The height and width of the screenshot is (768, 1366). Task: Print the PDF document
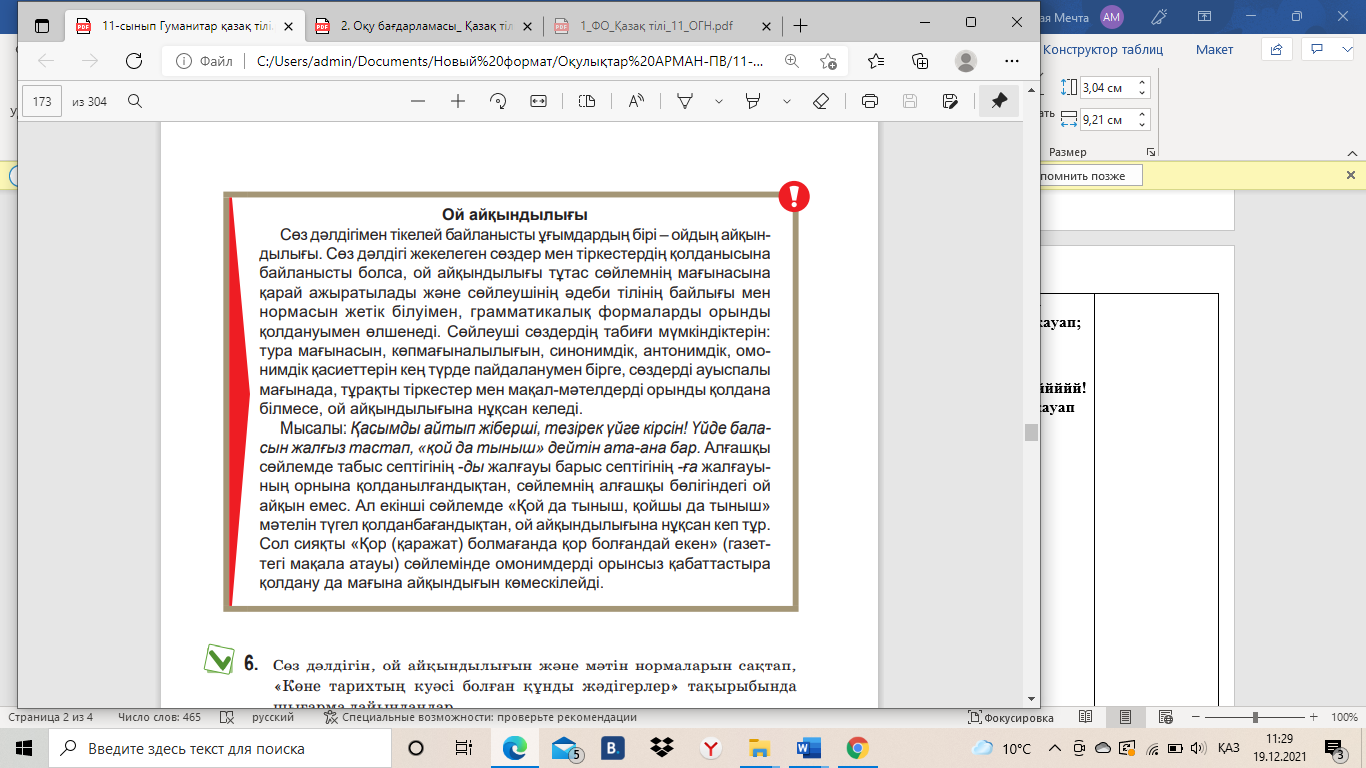click(870, 101)
